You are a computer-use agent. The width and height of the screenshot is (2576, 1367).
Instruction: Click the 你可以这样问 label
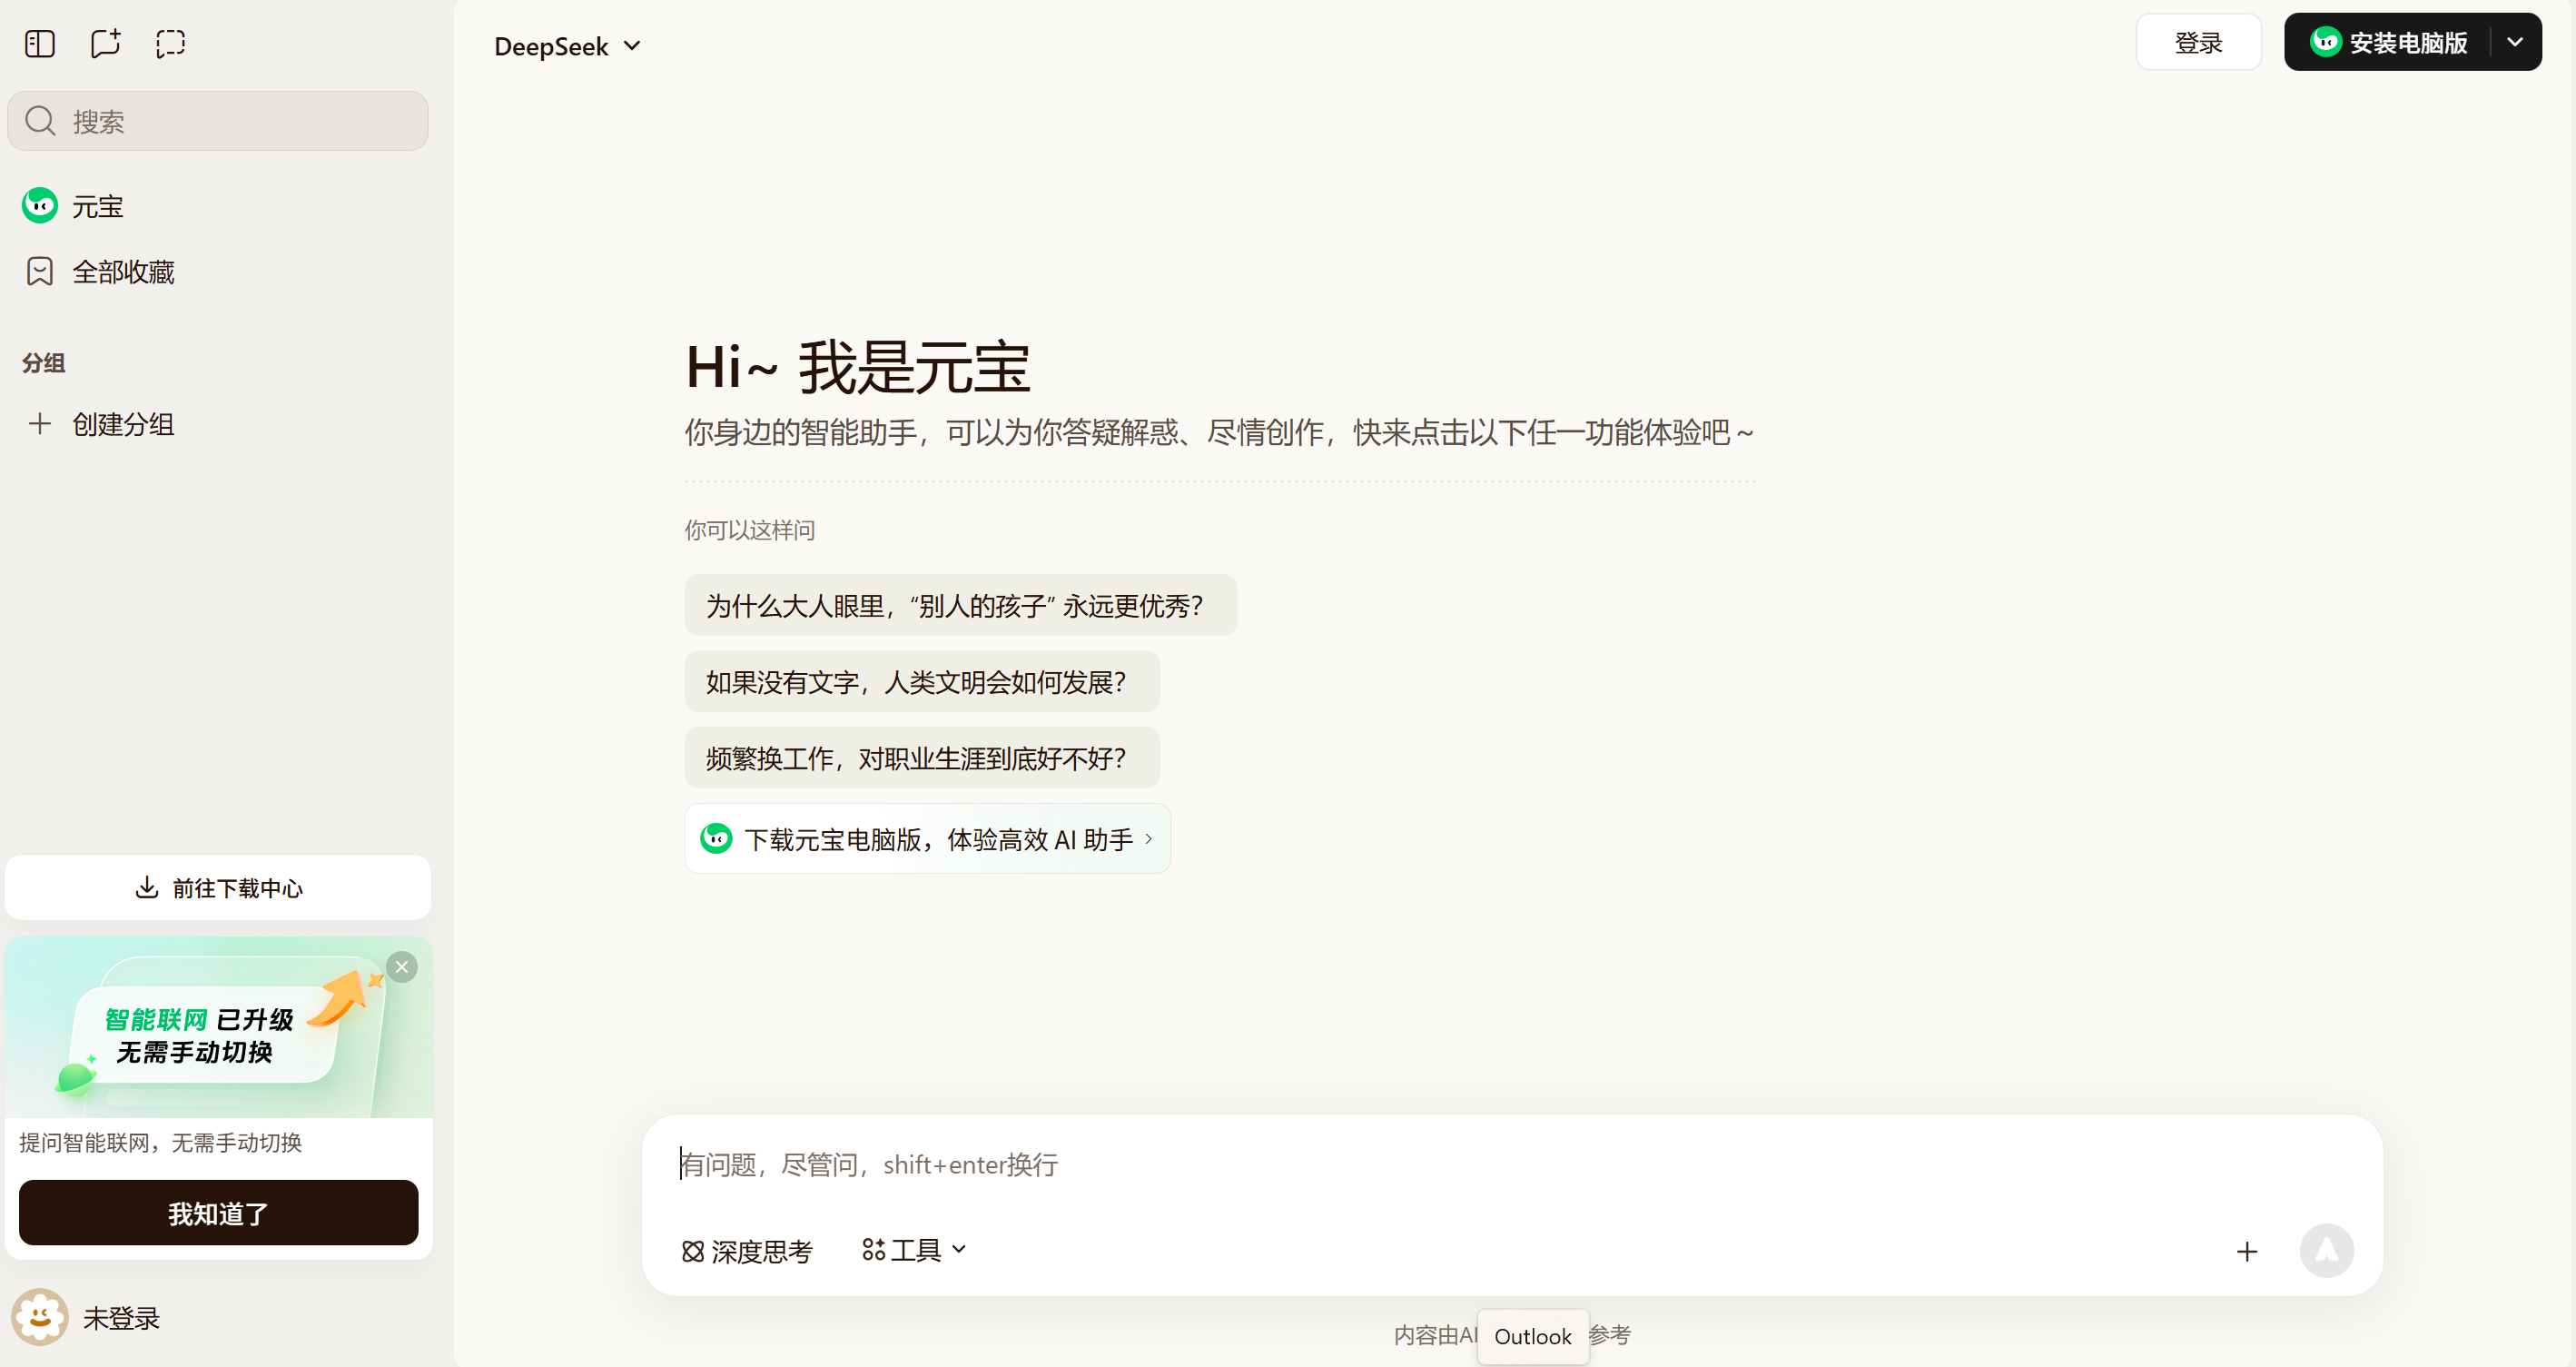(x=750, y=529)
